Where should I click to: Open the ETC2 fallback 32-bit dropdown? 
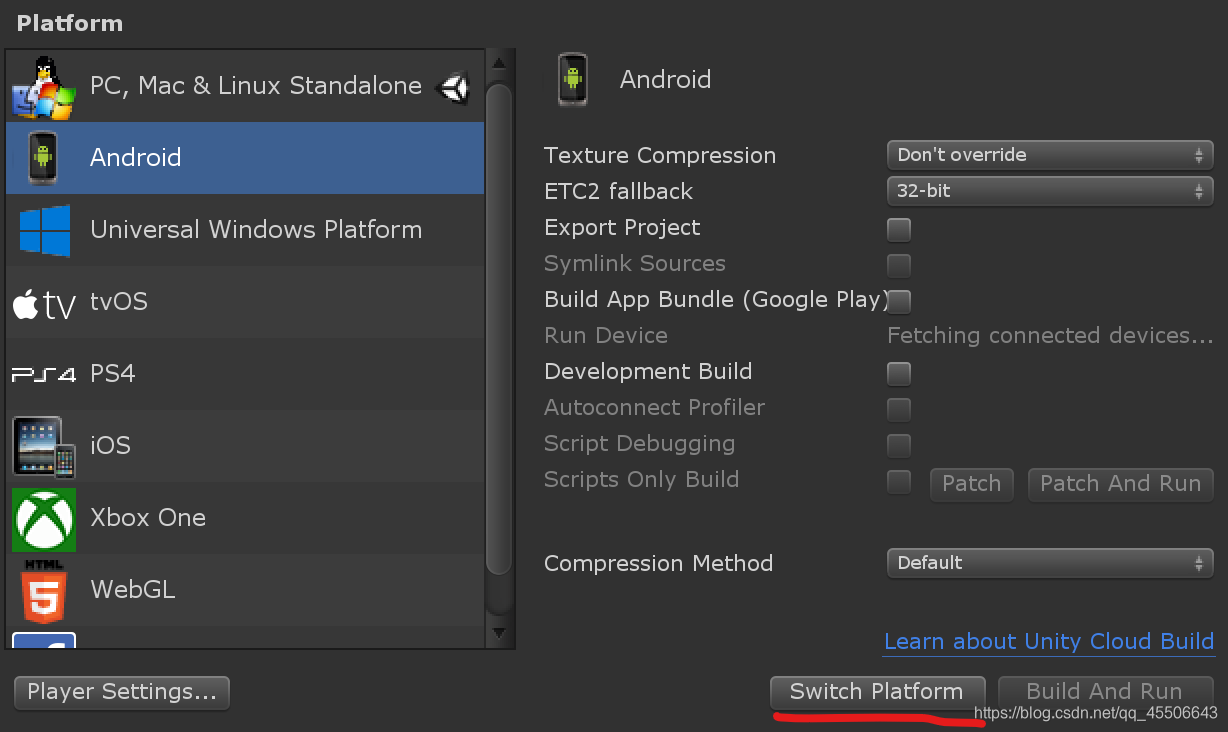[x=1050, y=191]
